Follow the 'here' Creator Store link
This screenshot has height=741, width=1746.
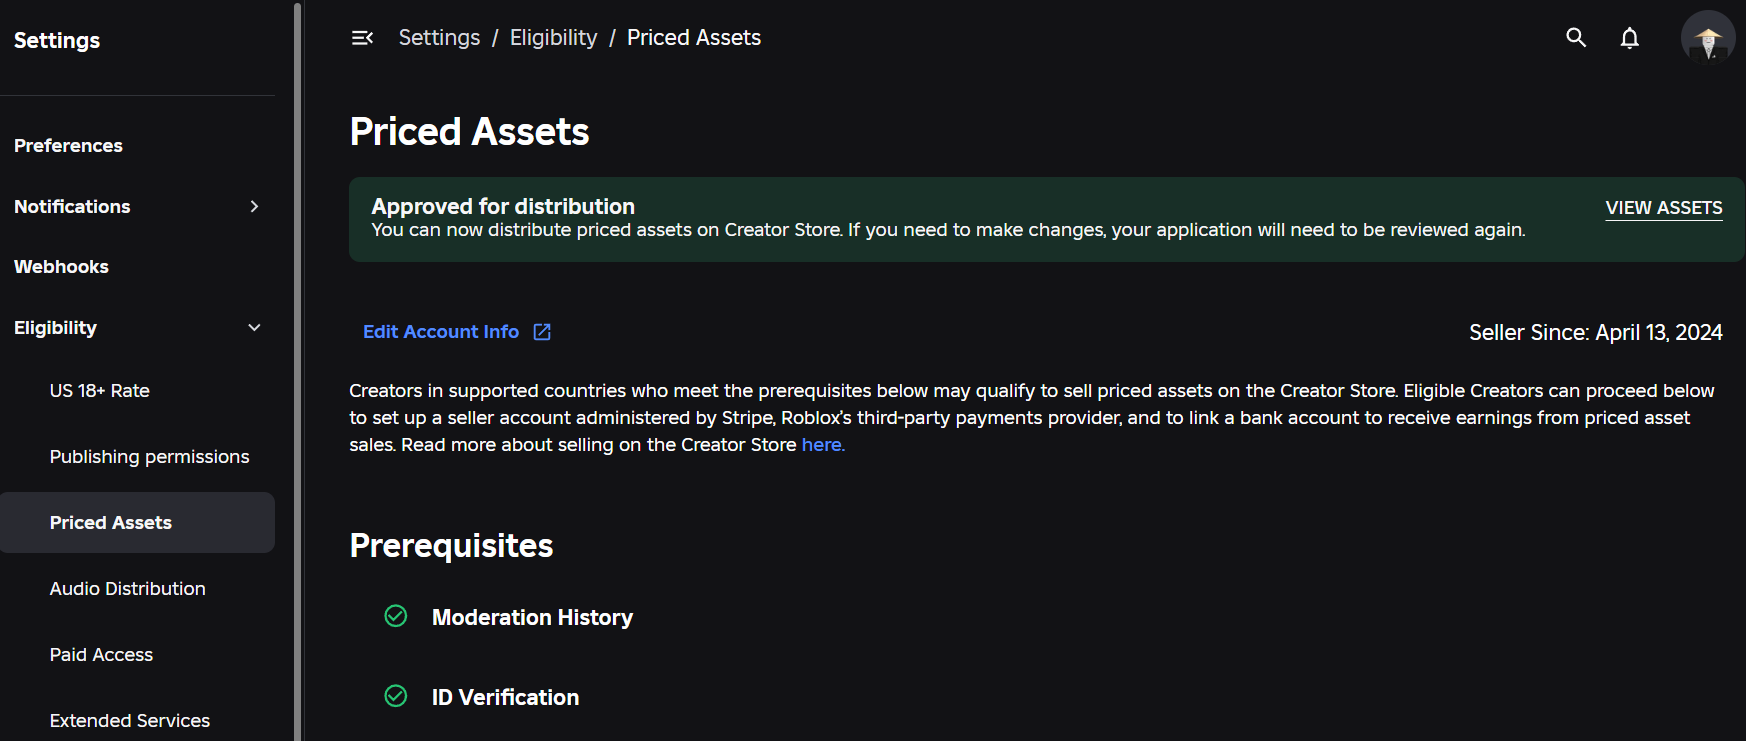click(x=823, y=444)
